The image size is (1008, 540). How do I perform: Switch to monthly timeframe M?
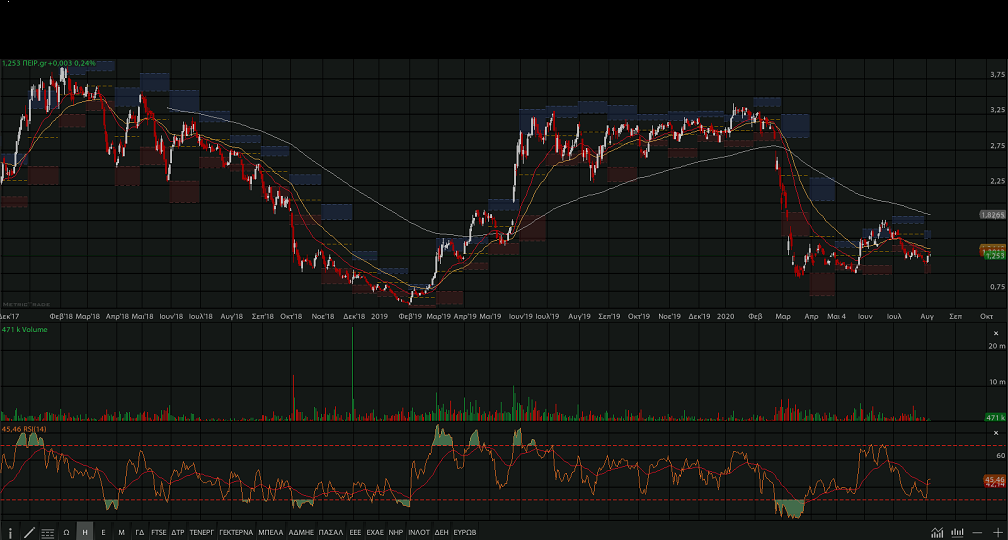[x=121, y=532]
